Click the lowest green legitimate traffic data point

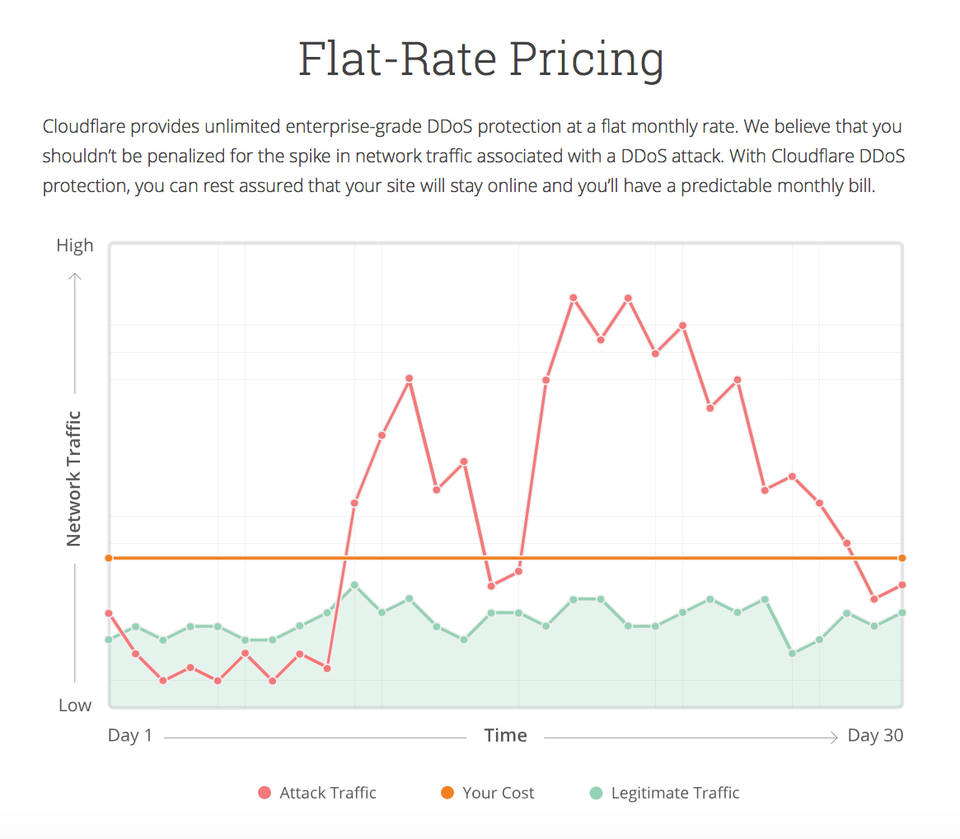792,653
